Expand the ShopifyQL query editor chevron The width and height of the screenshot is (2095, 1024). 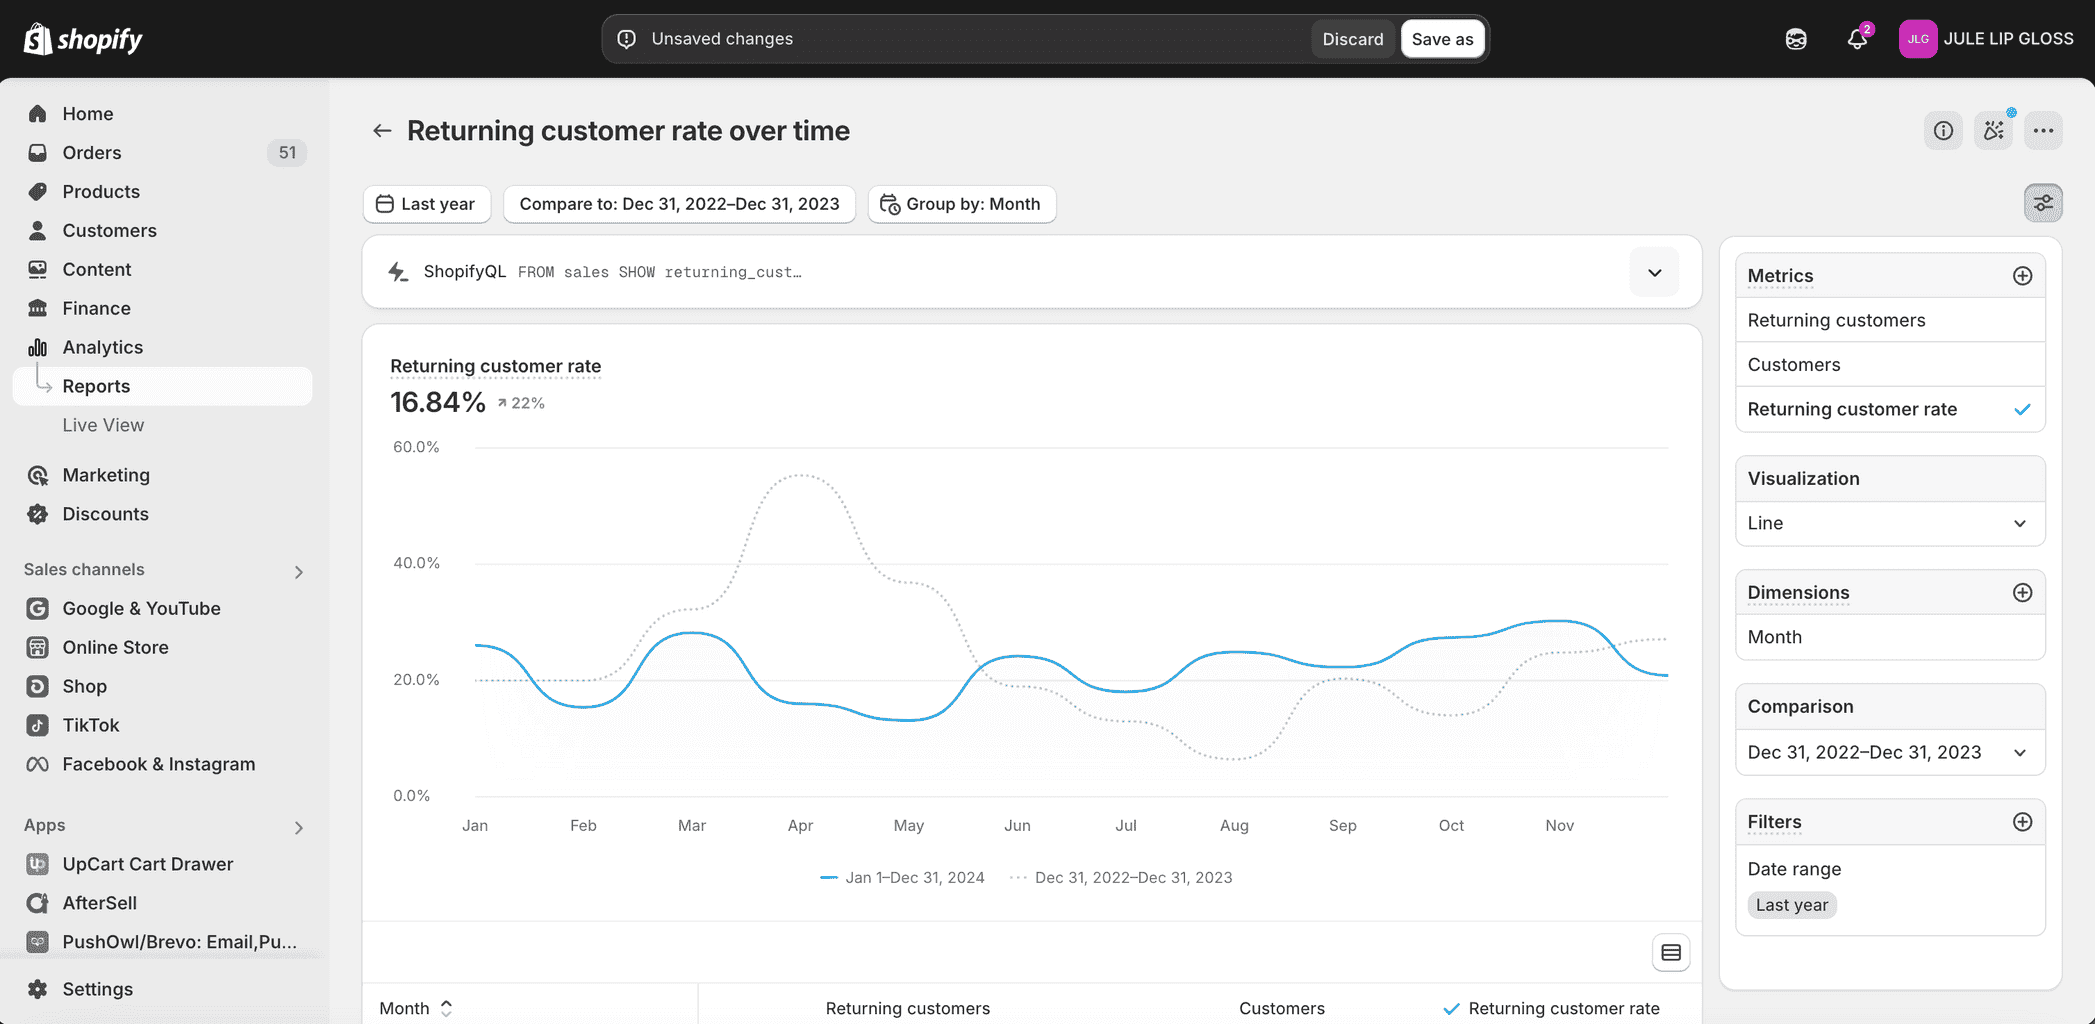tap(1654, 272)
